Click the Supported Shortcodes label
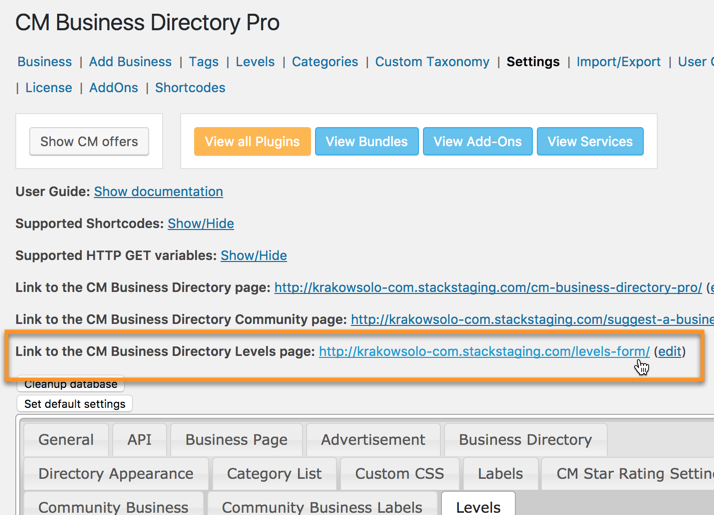The image size is (714, 515). point(90,224)
